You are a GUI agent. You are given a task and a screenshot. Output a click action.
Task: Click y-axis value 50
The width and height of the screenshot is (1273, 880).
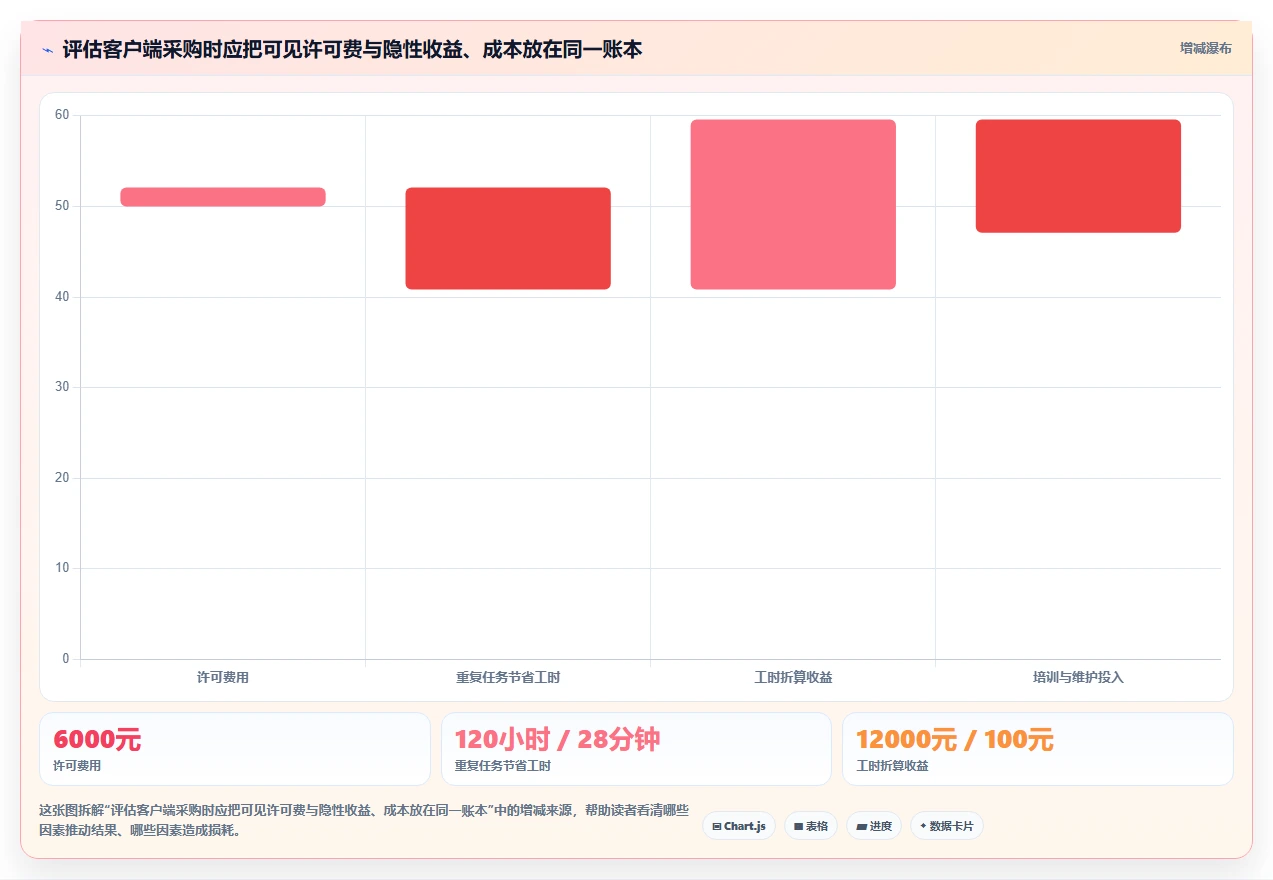coord(62,206)
